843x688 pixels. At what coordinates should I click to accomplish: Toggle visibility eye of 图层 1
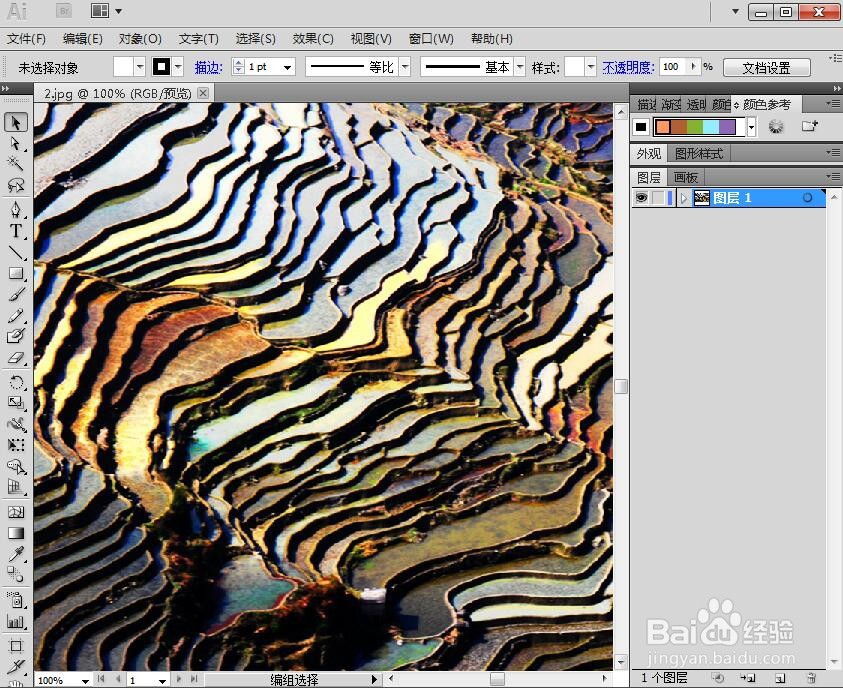point(641,198)
